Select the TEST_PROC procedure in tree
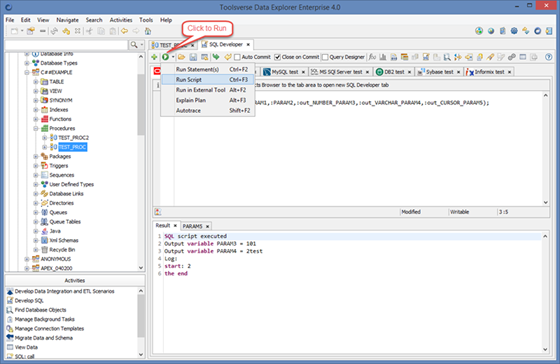Viewport: 560px width, 364px height. [72, 147]
